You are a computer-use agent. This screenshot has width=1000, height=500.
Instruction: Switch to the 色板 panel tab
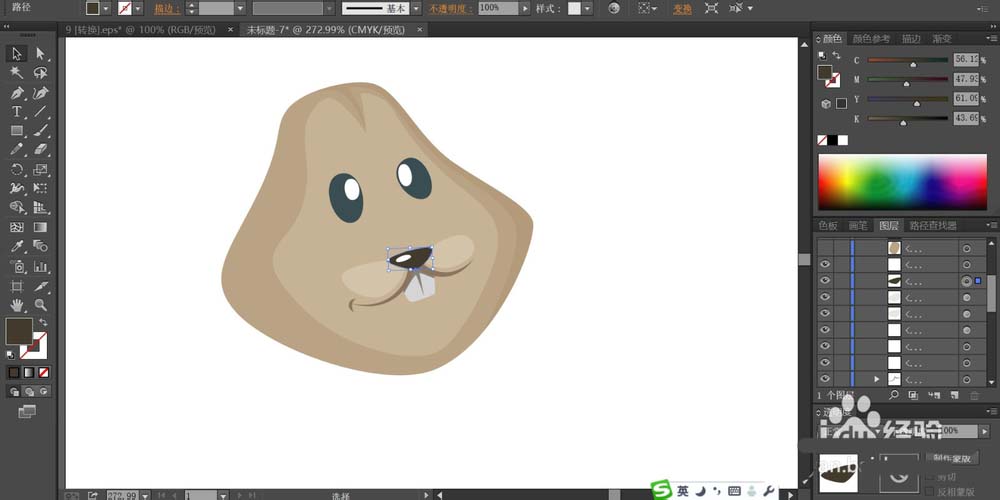pos(828,225)
